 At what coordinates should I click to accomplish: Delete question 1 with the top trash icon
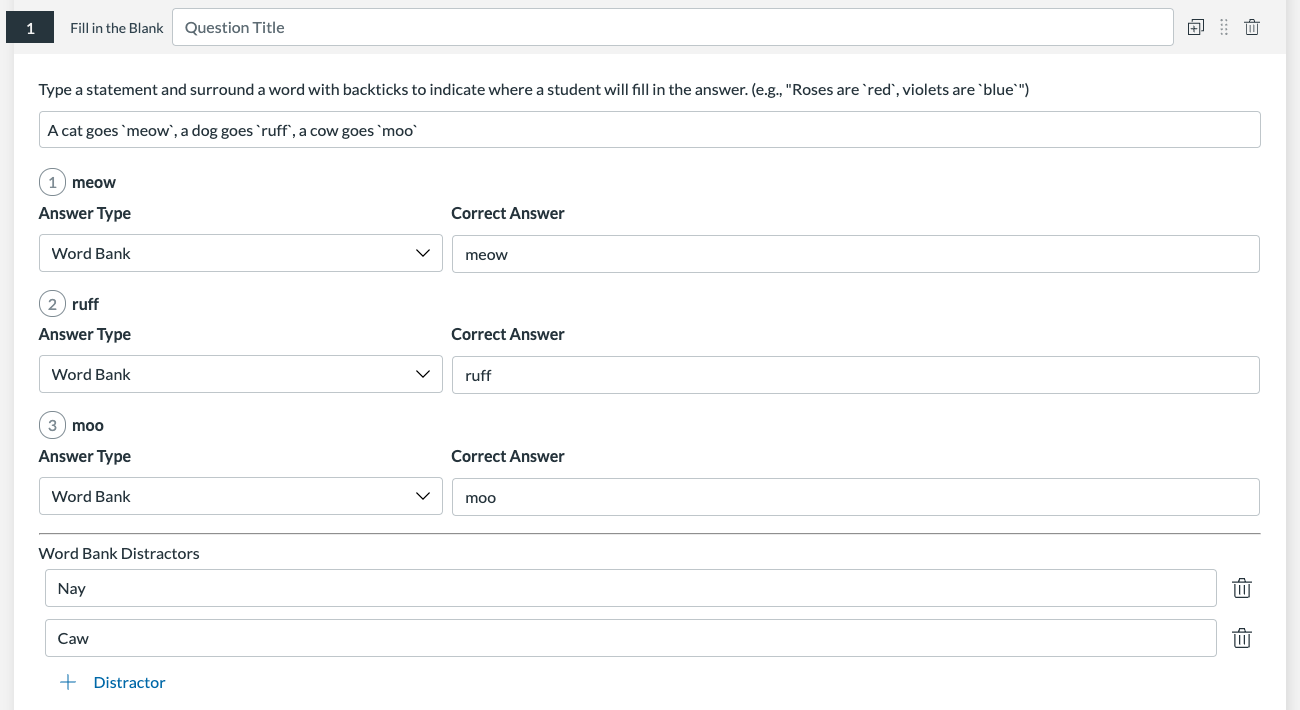coord(1252,28)
